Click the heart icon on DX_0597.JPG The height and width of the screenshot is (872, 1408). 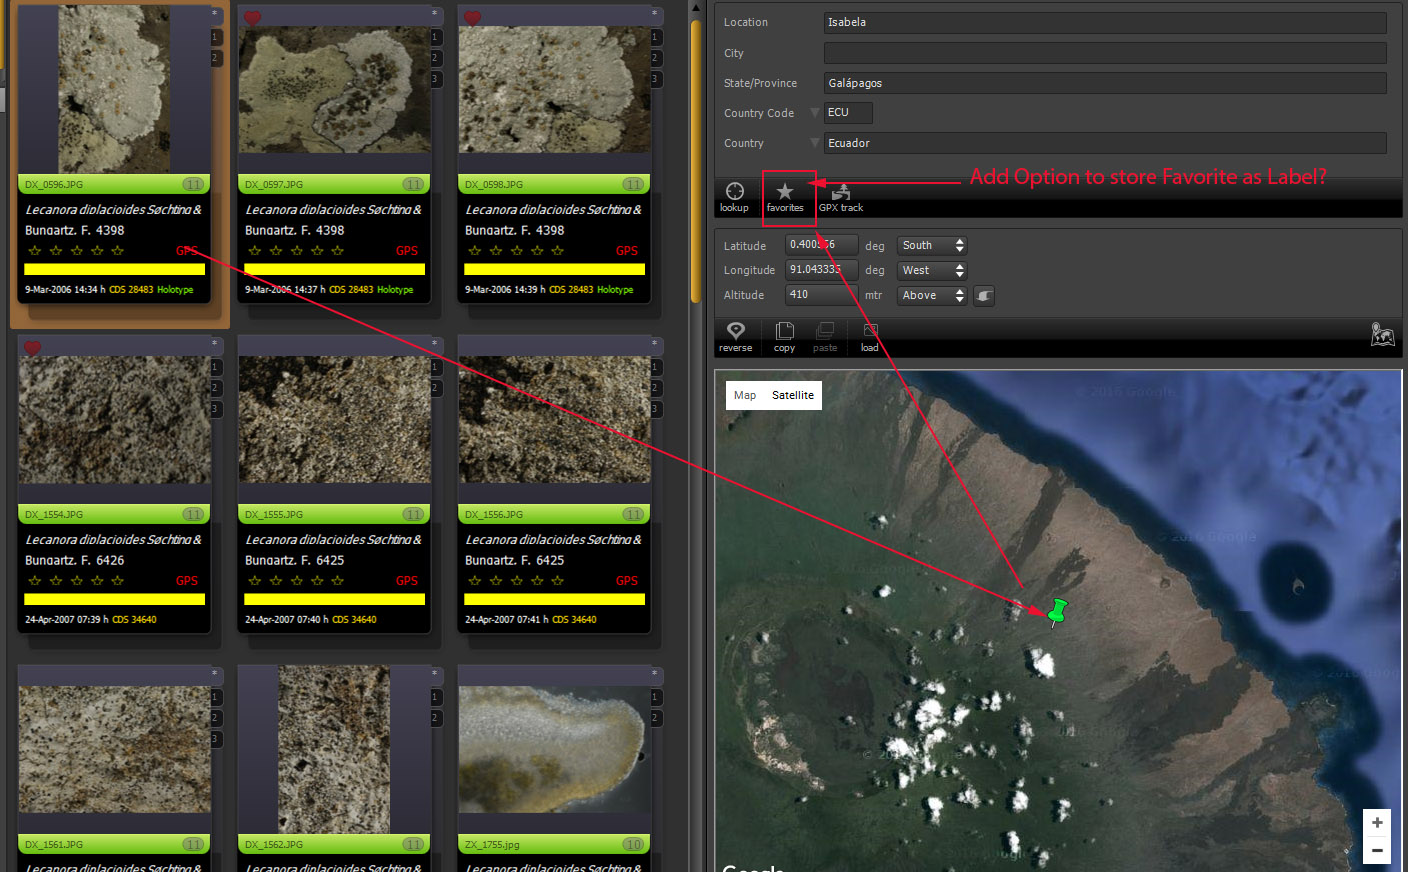[252, 18]
